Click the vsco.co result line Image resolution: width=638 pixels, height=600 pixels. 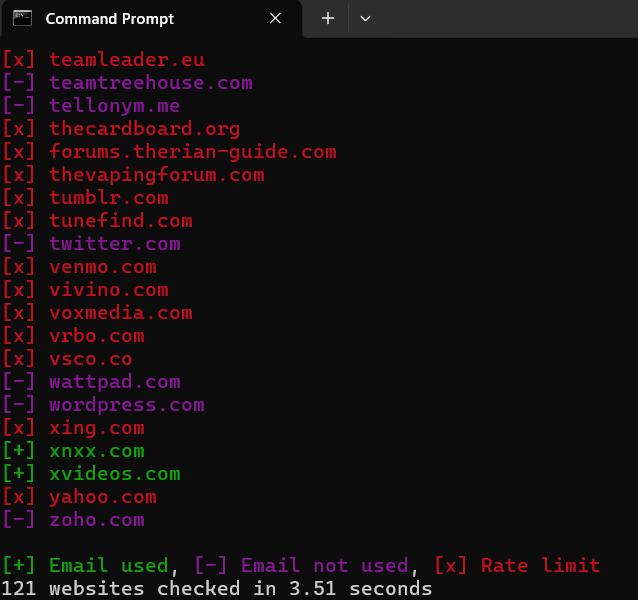click(x=67, y=359)
